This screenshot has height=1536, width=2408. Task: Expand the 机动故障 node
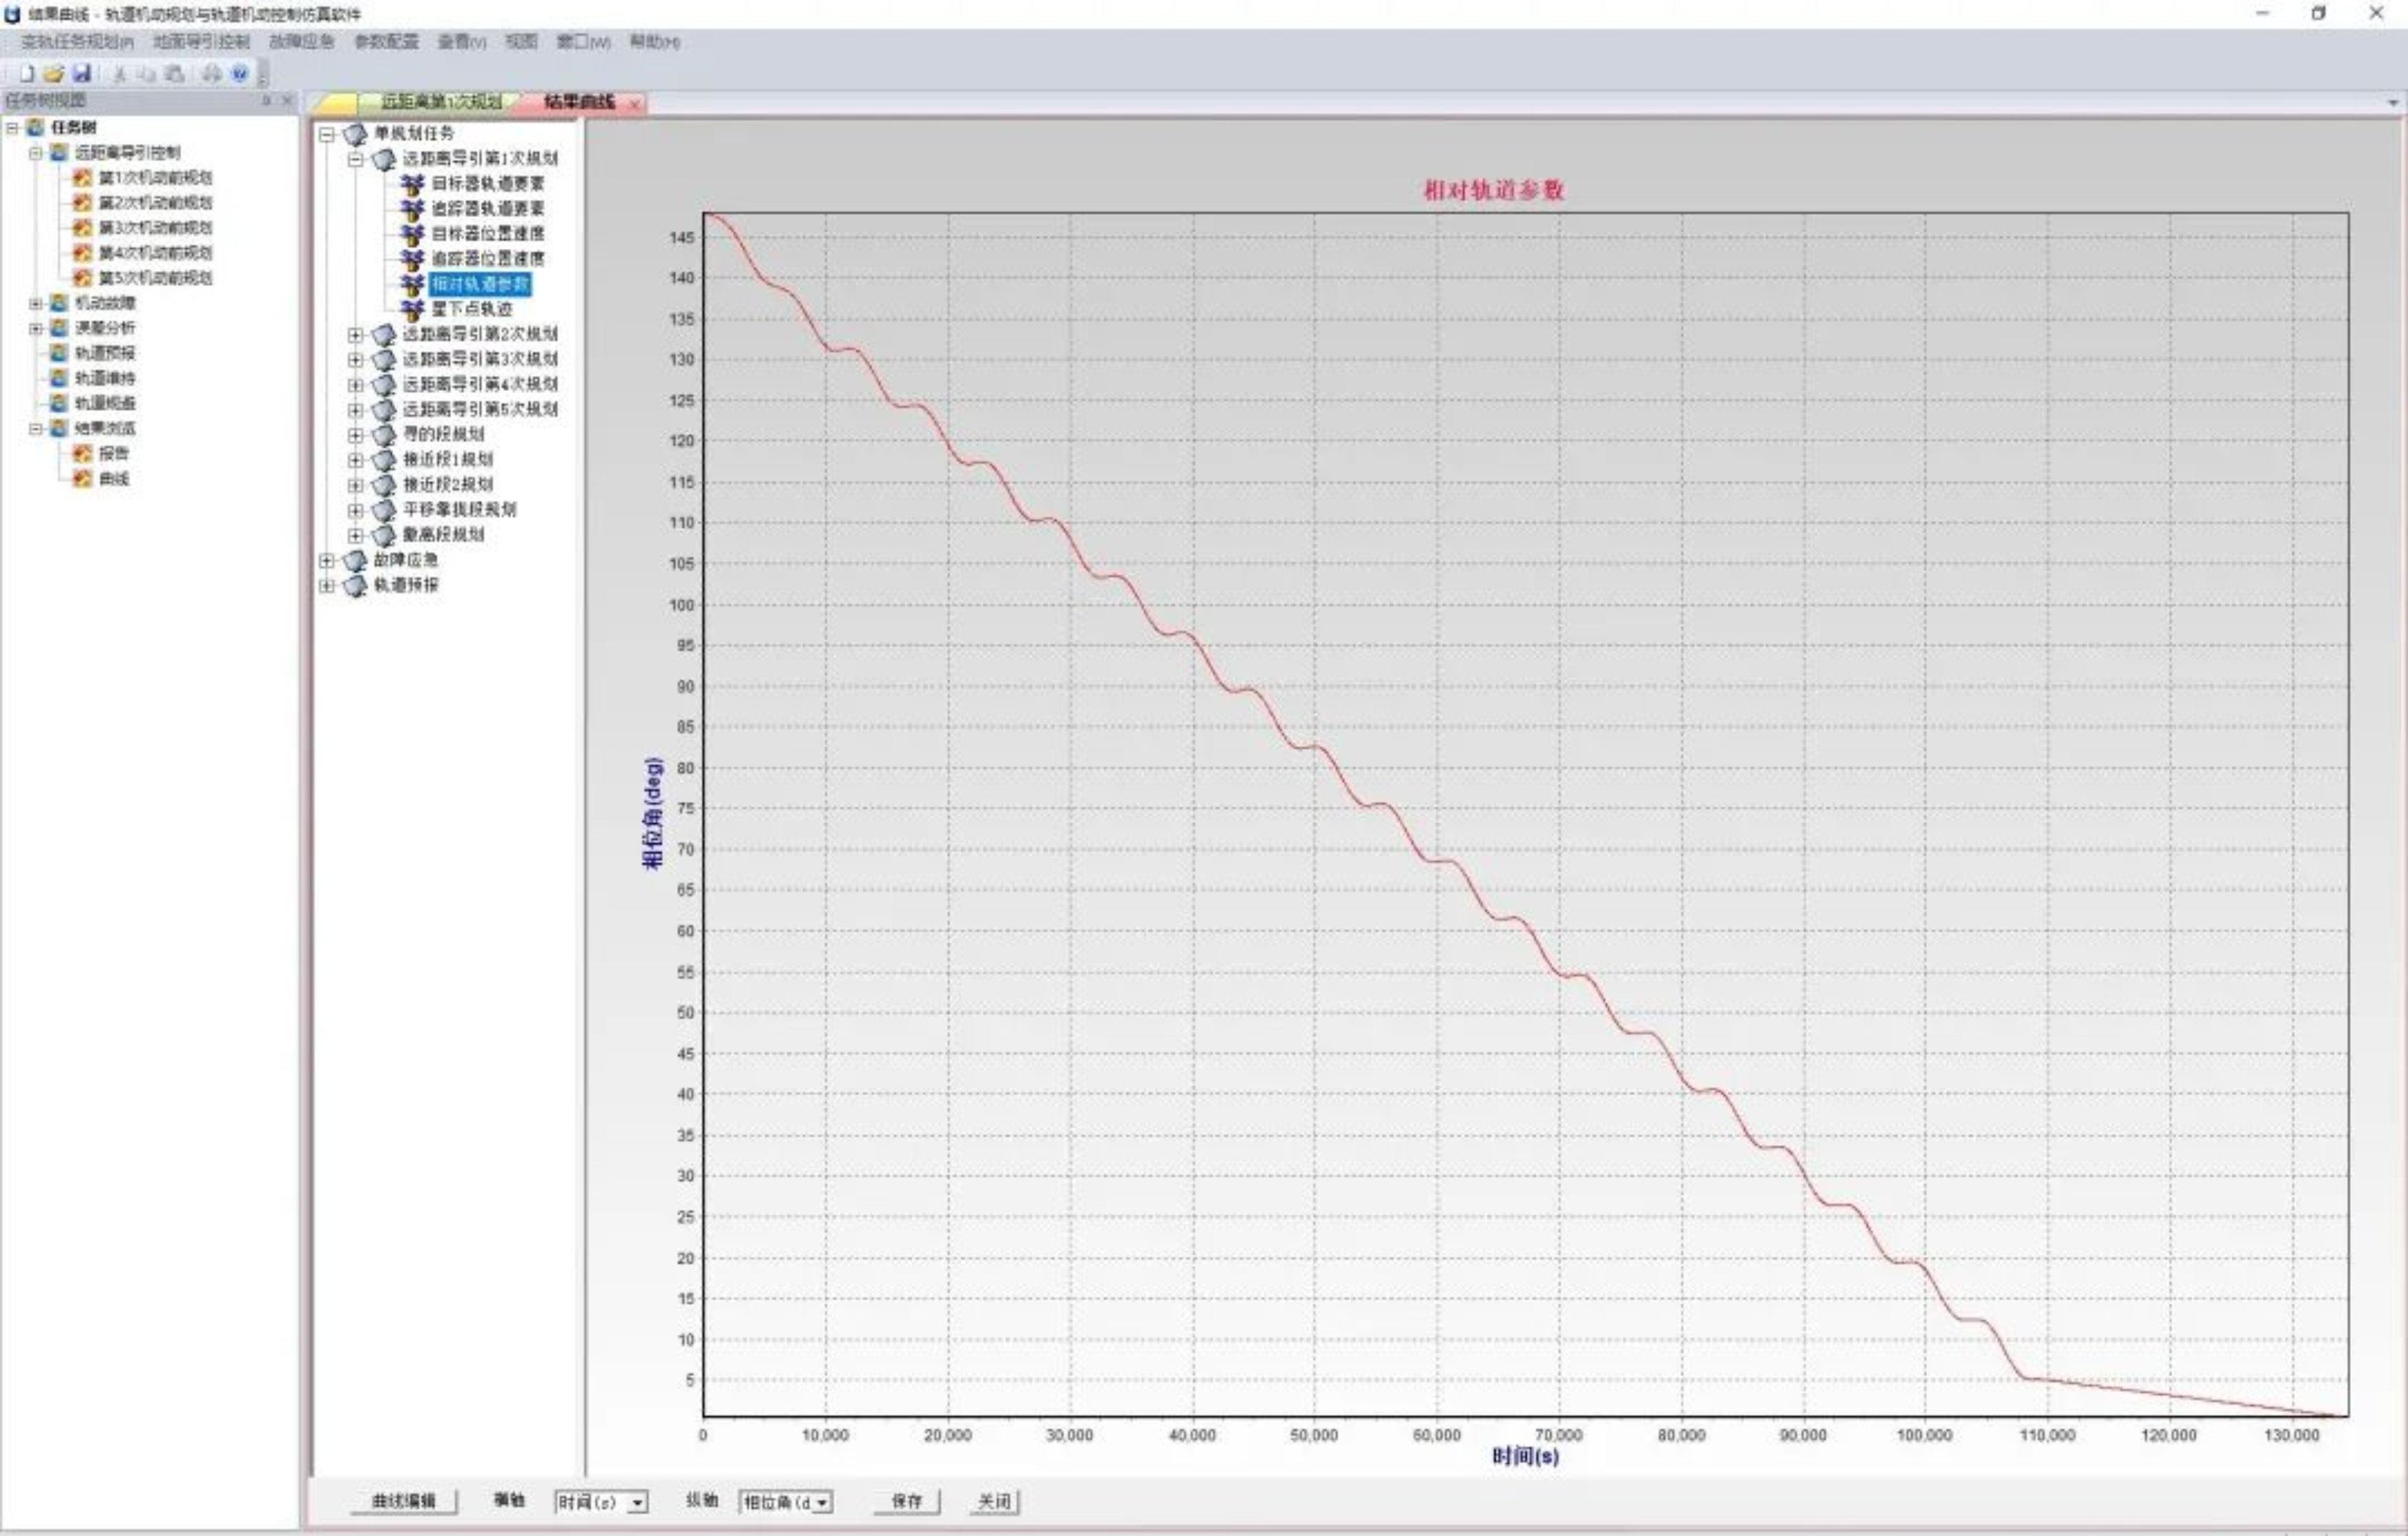tap(36, 303)
